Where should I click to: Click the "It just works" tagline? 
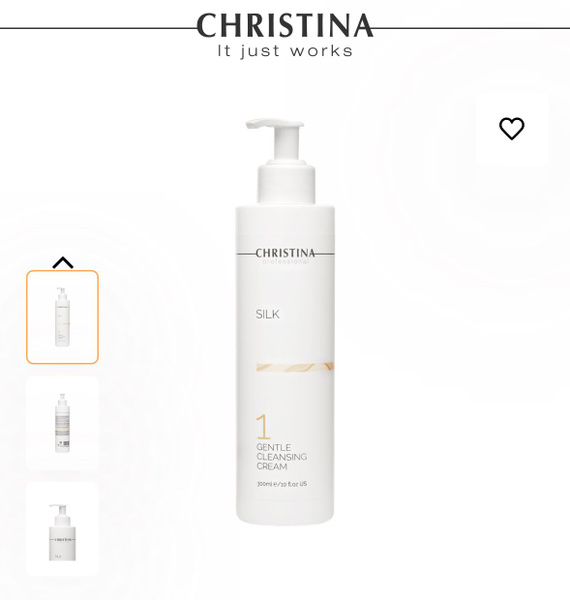tap(285, 51)
